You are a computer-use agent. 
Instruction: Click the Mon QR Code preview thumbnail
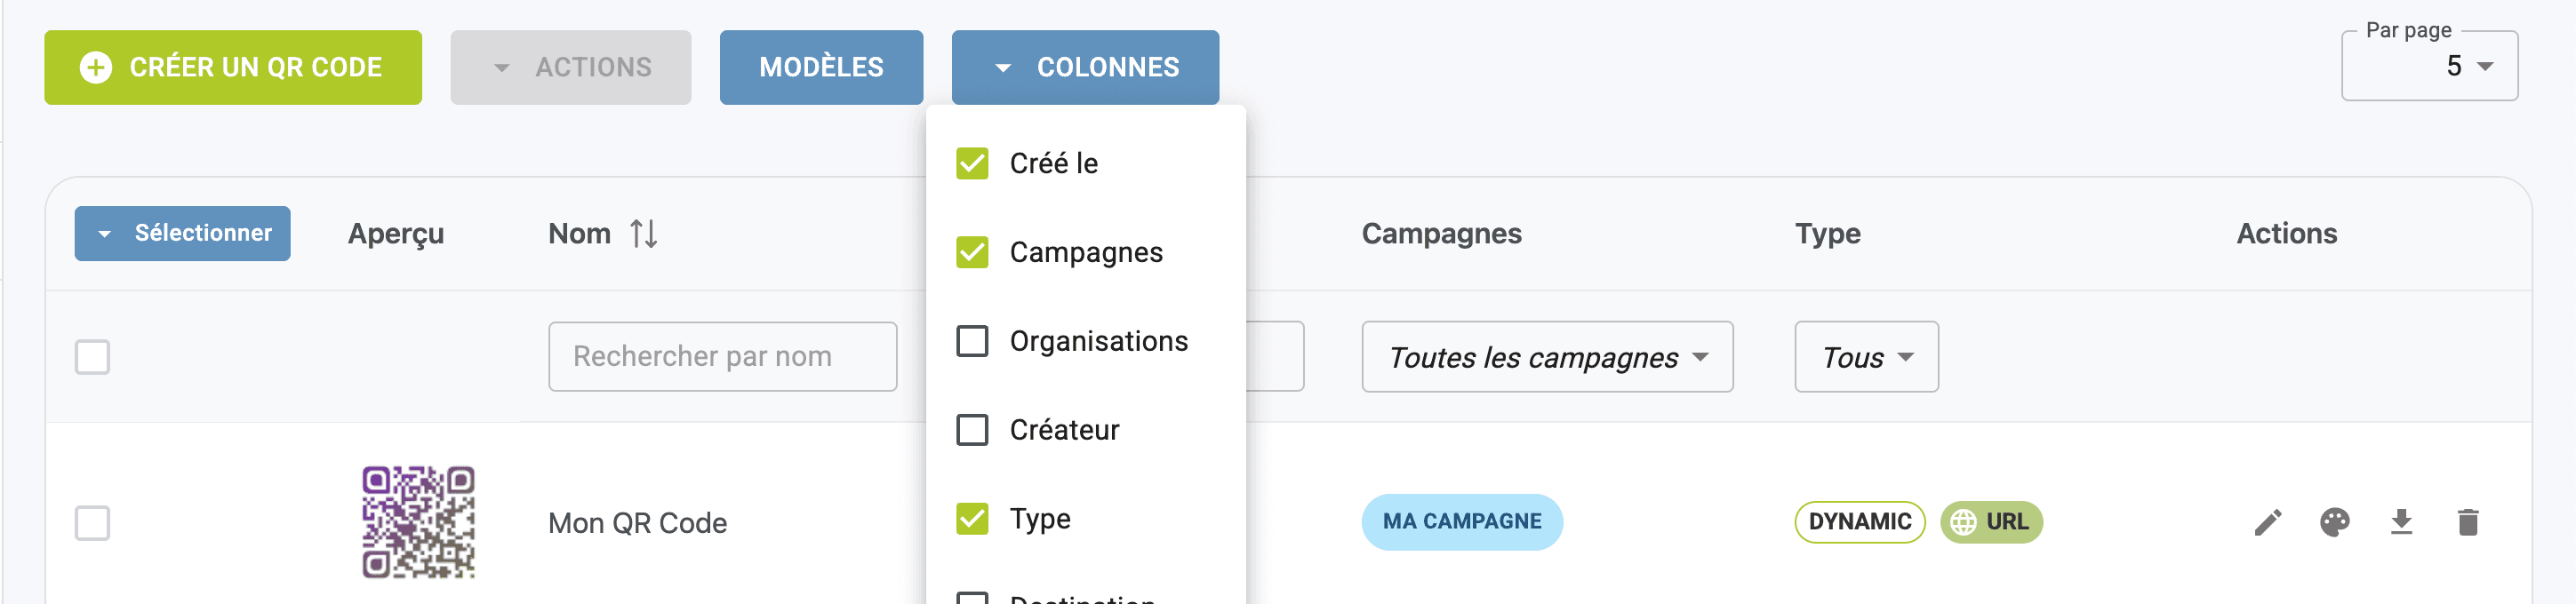(x=418, y=522)
